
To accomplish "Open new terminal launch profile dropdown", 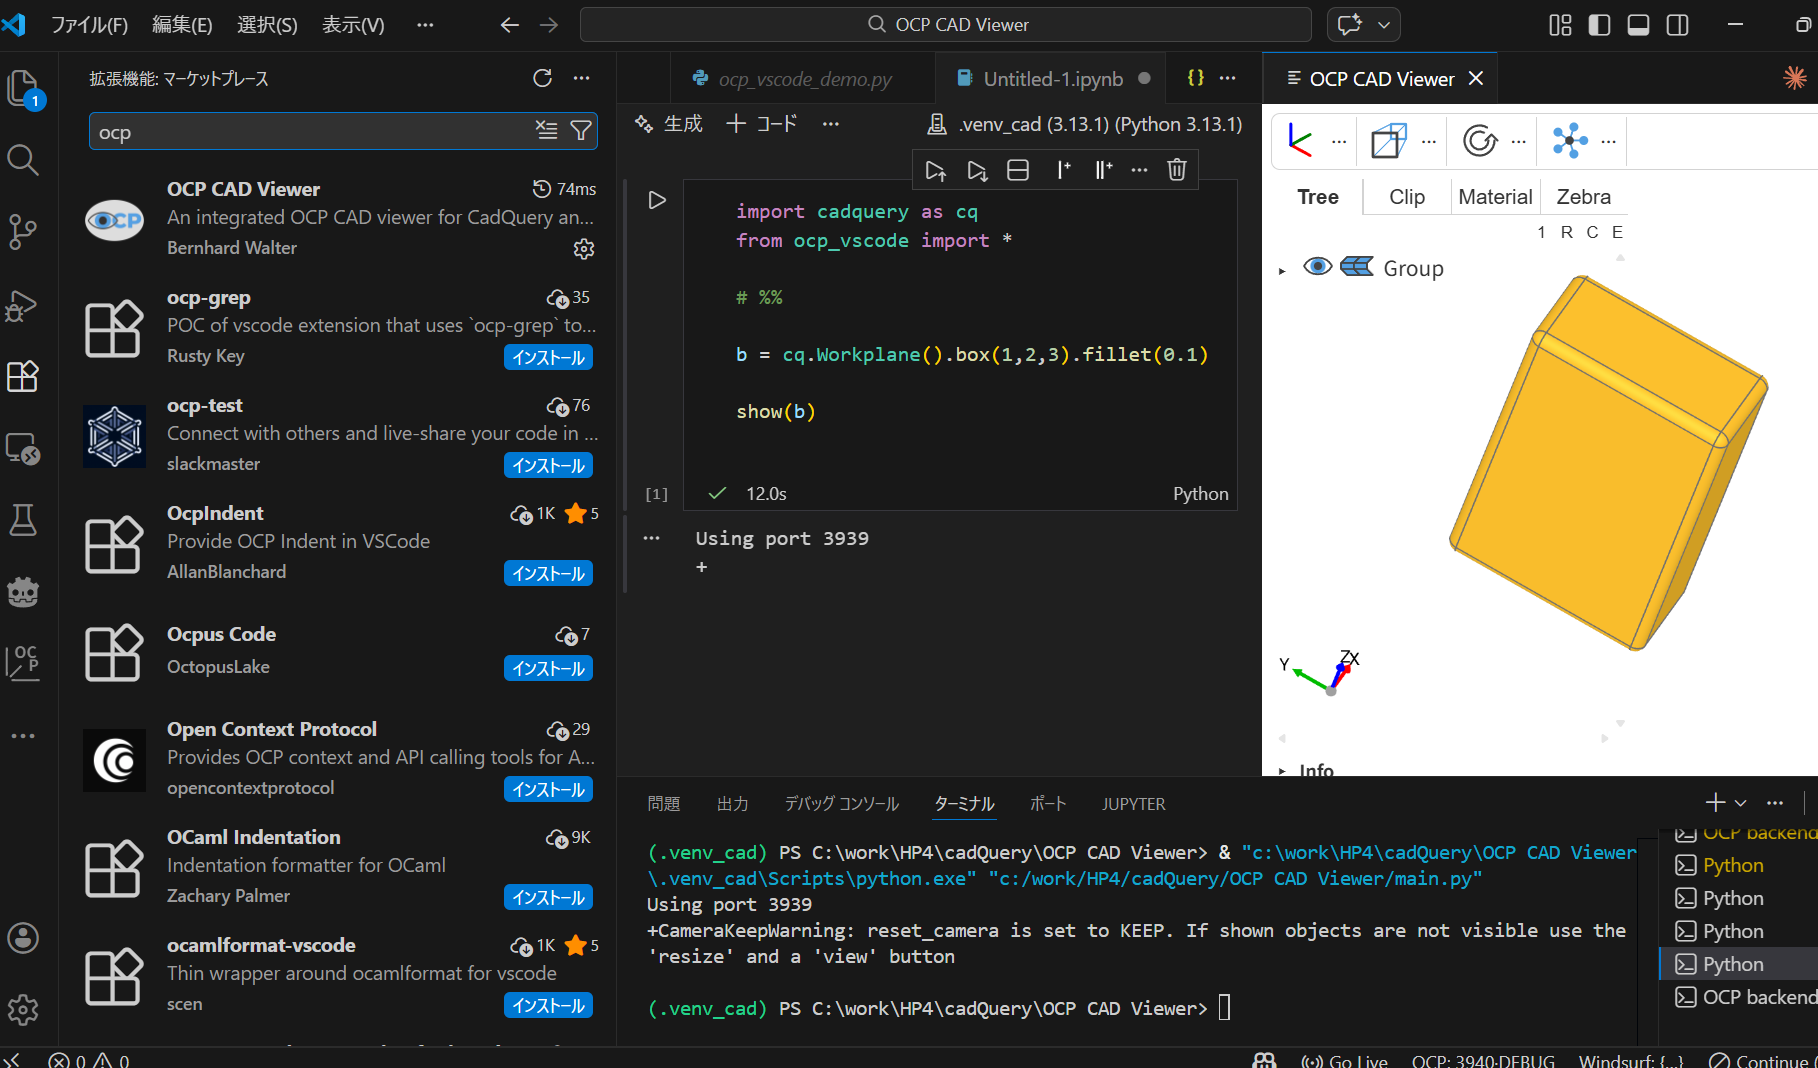I will point(1741,803).
